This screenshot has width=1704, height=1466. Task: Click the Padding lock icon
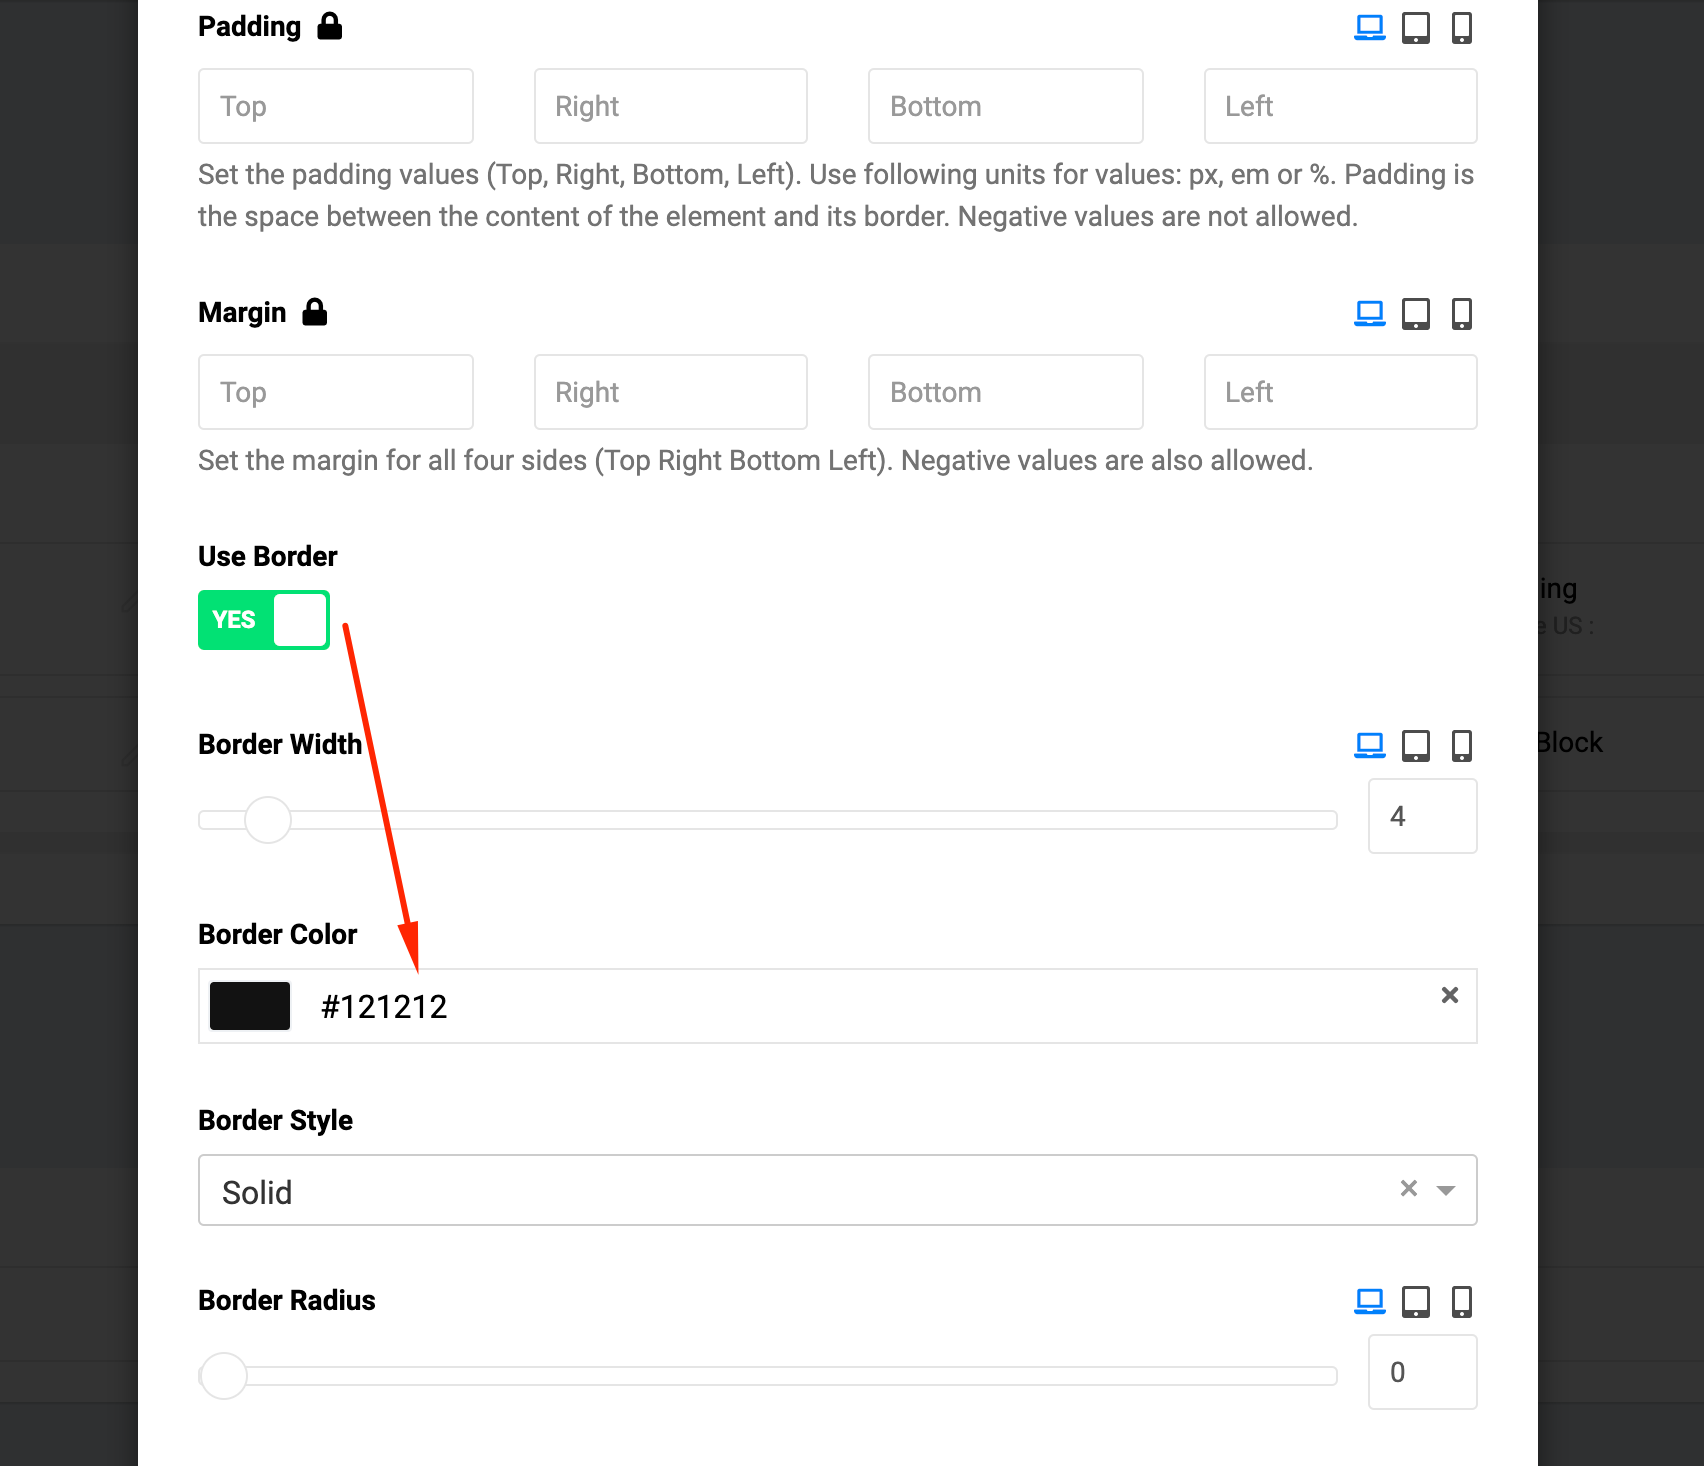click(330, 27)
